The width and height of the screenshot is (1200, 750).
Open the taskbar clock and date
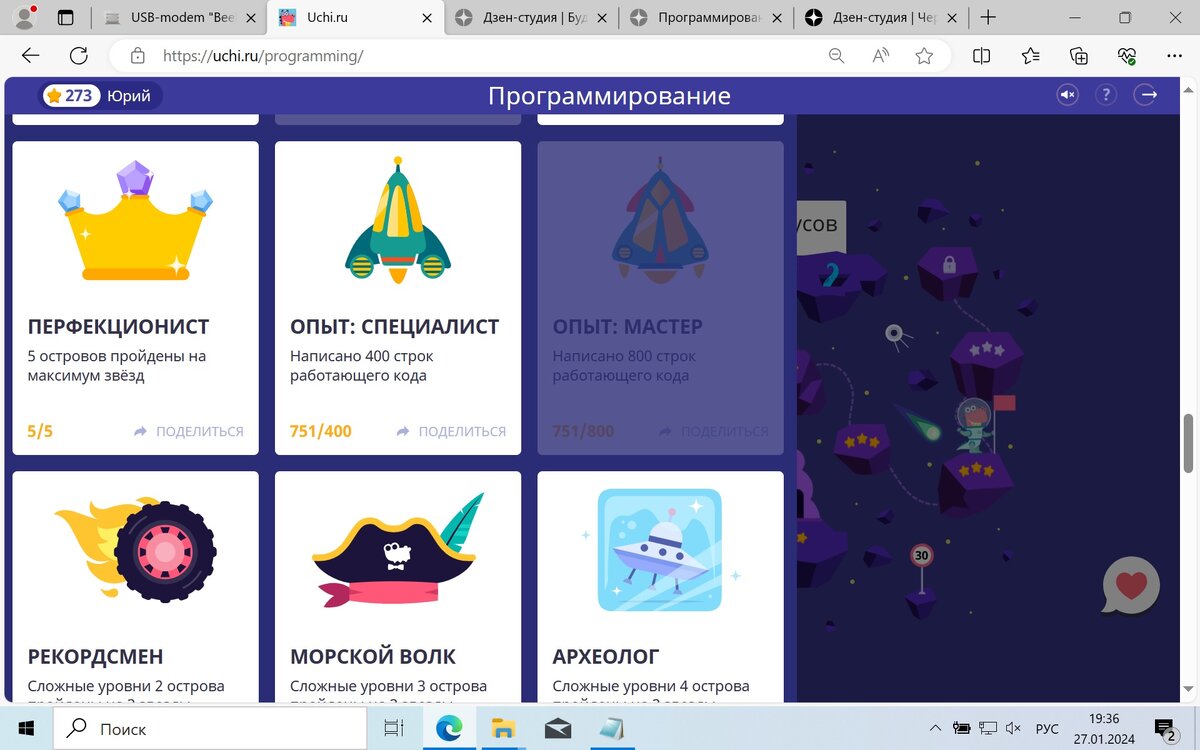(1105, 728)
